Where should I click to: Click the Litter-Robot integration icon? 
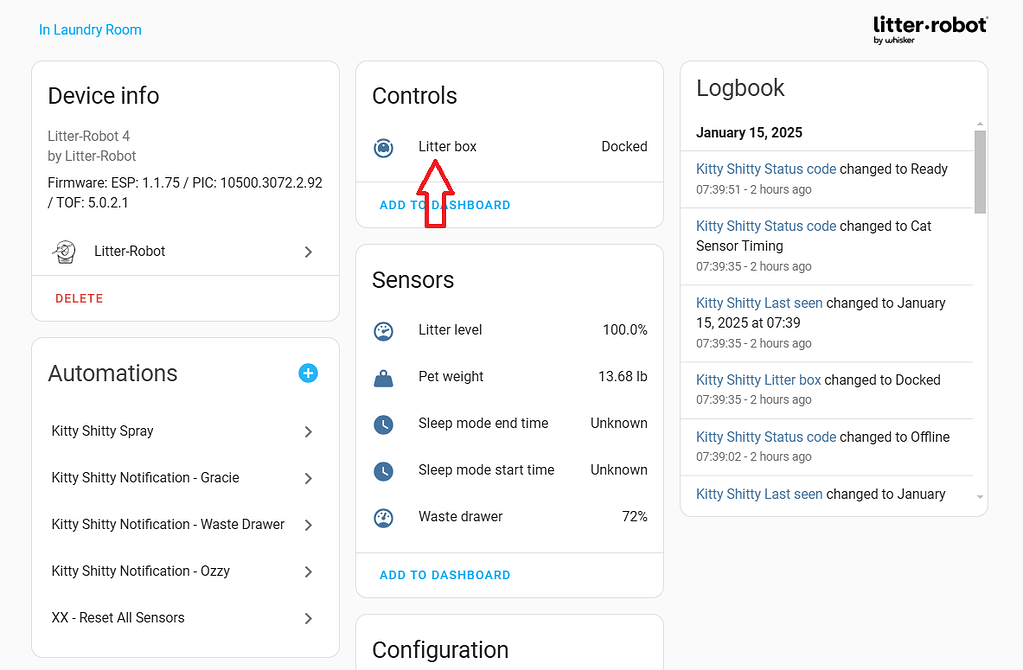[64, 252]
